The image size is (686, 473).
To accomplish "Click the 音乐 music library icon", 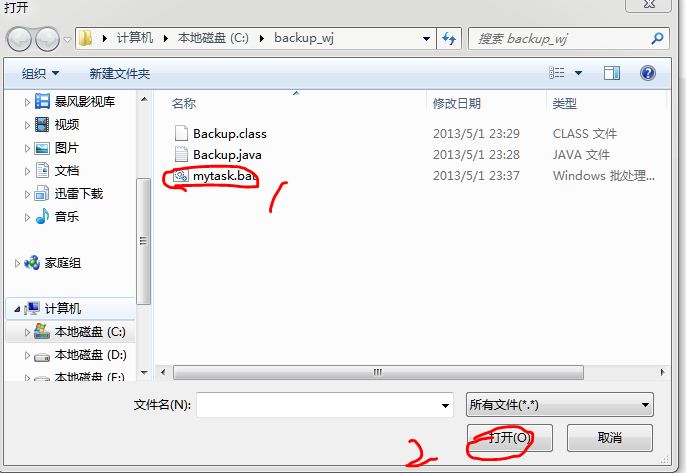I will [42, 217].
